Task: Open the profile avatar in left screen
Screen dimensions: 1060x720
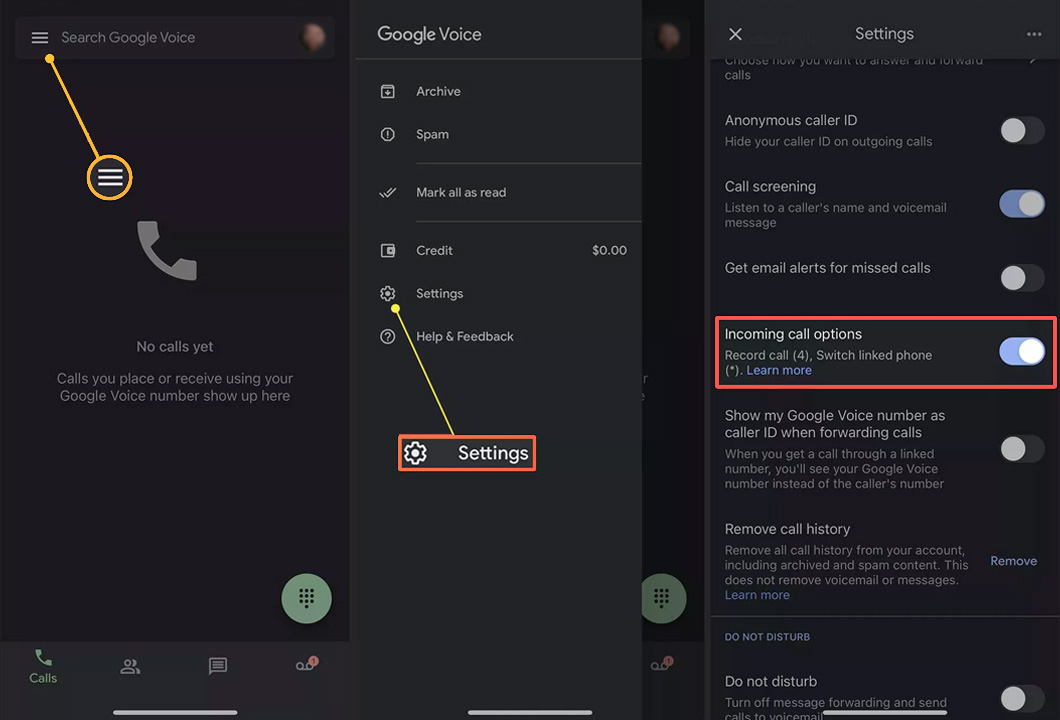Action: (x=312, y=37)
